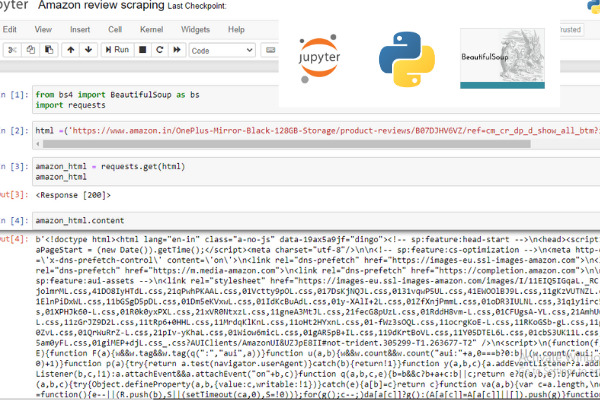Open the Kernel menu
This screenshot has width=600, height=400.
(x=152, y=29)
